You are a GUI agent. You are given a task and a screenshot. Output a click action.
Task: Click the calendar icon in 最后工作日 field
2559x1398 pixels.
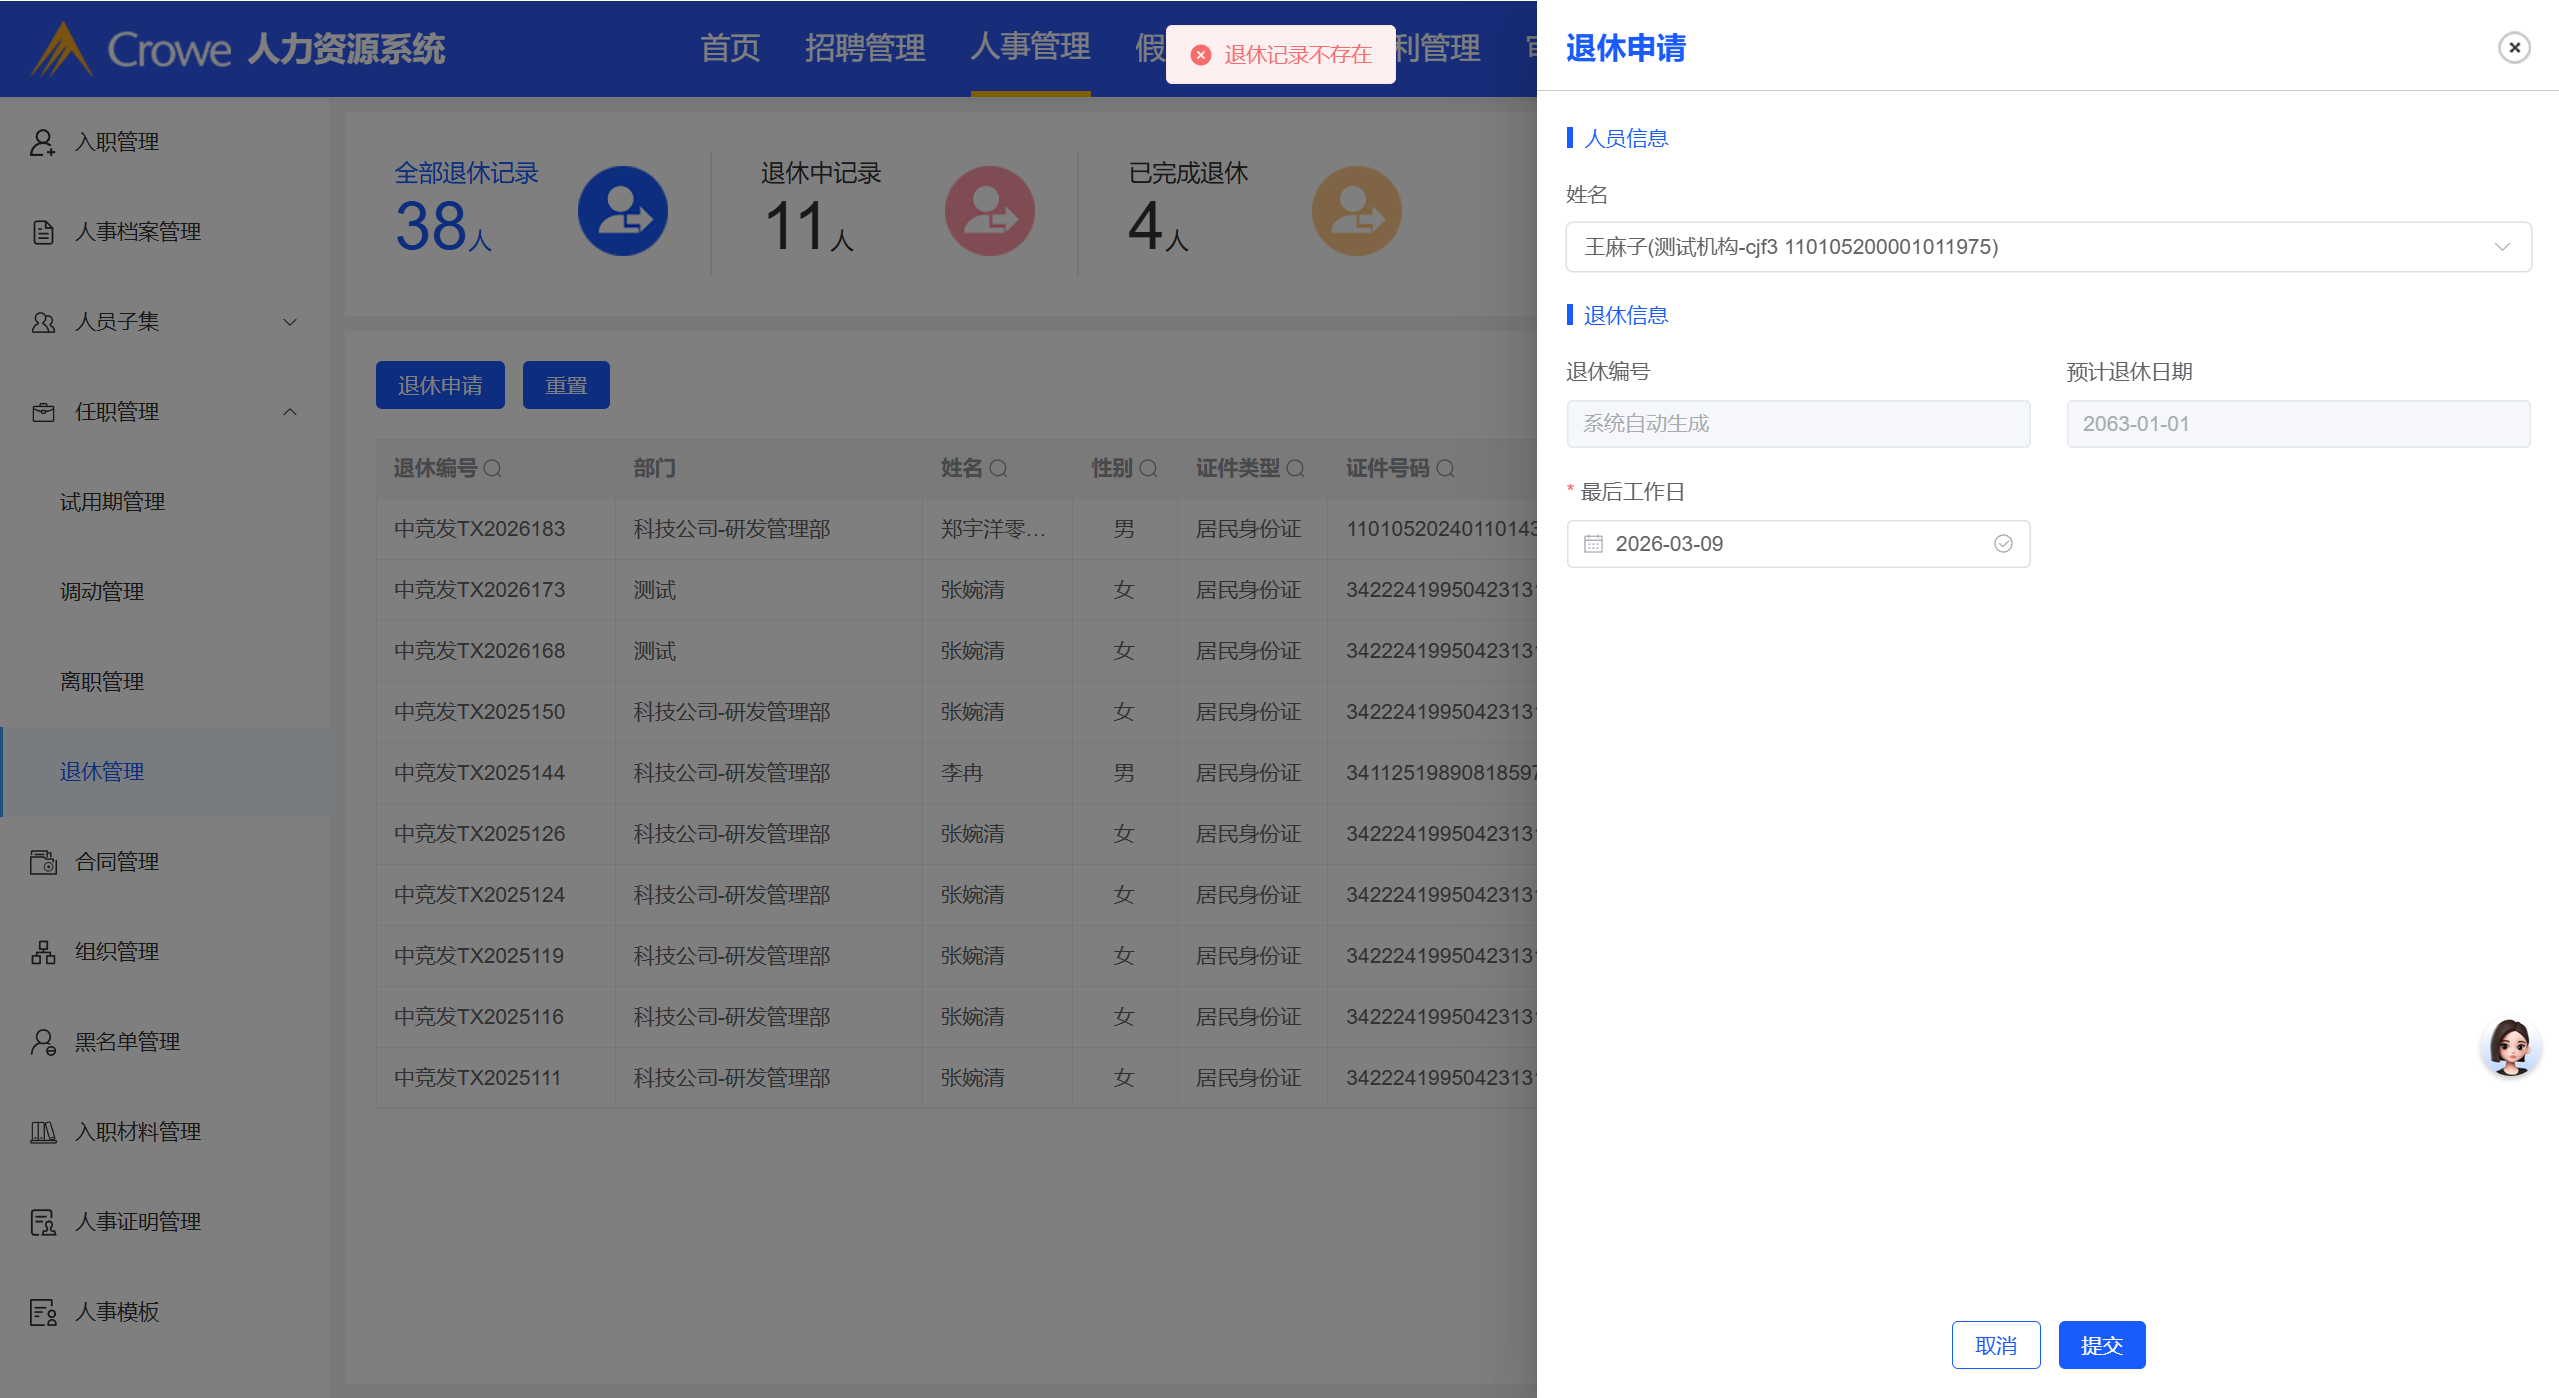[x=1593, y=544]
